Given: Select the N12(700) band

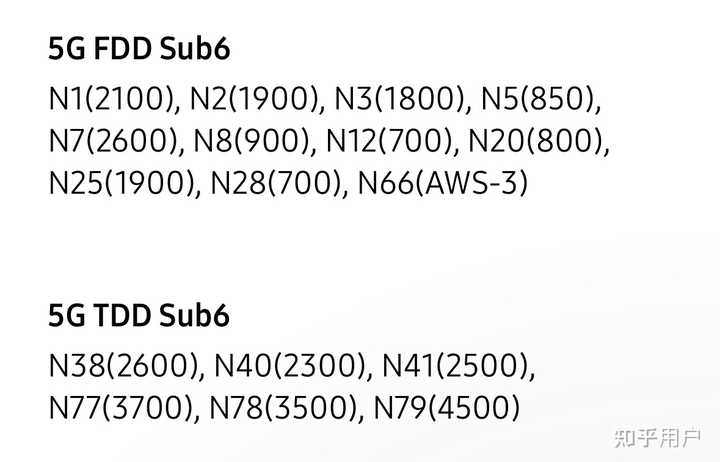Looking at the screenshot, I should [390, 142].
